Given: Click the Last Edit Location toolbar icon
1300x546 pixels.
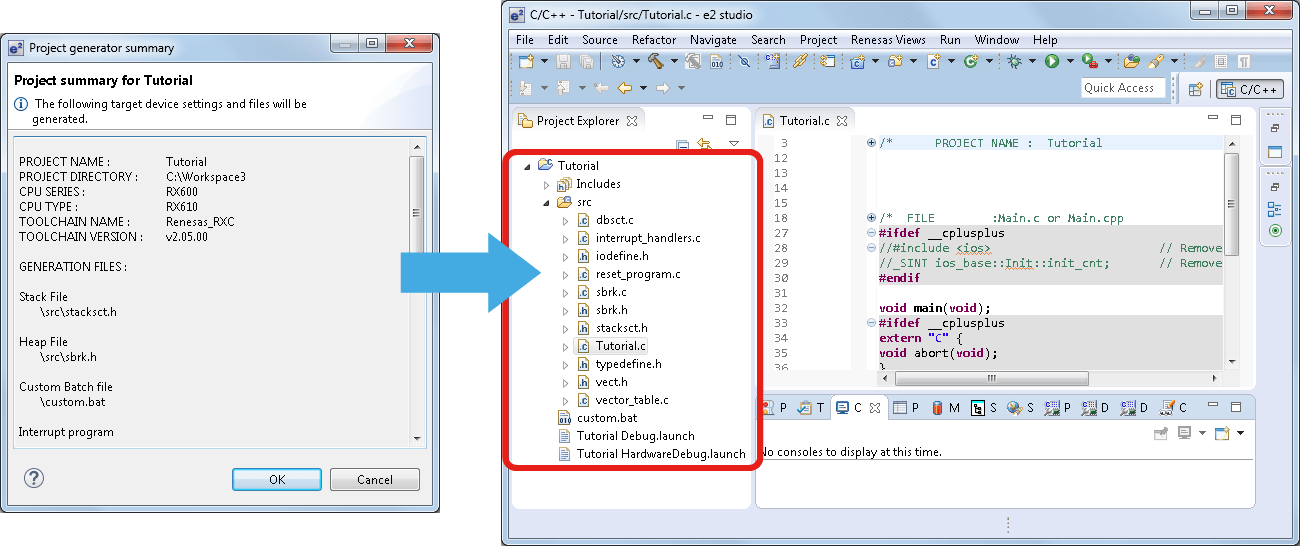Looking at the screenshot, I should point(601,88).
